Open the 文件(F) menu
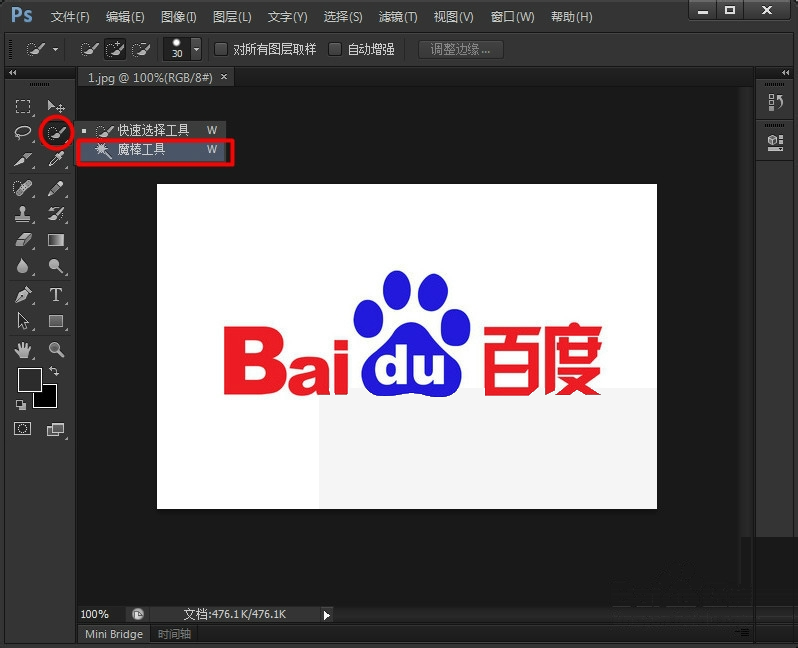 [70, 17]
